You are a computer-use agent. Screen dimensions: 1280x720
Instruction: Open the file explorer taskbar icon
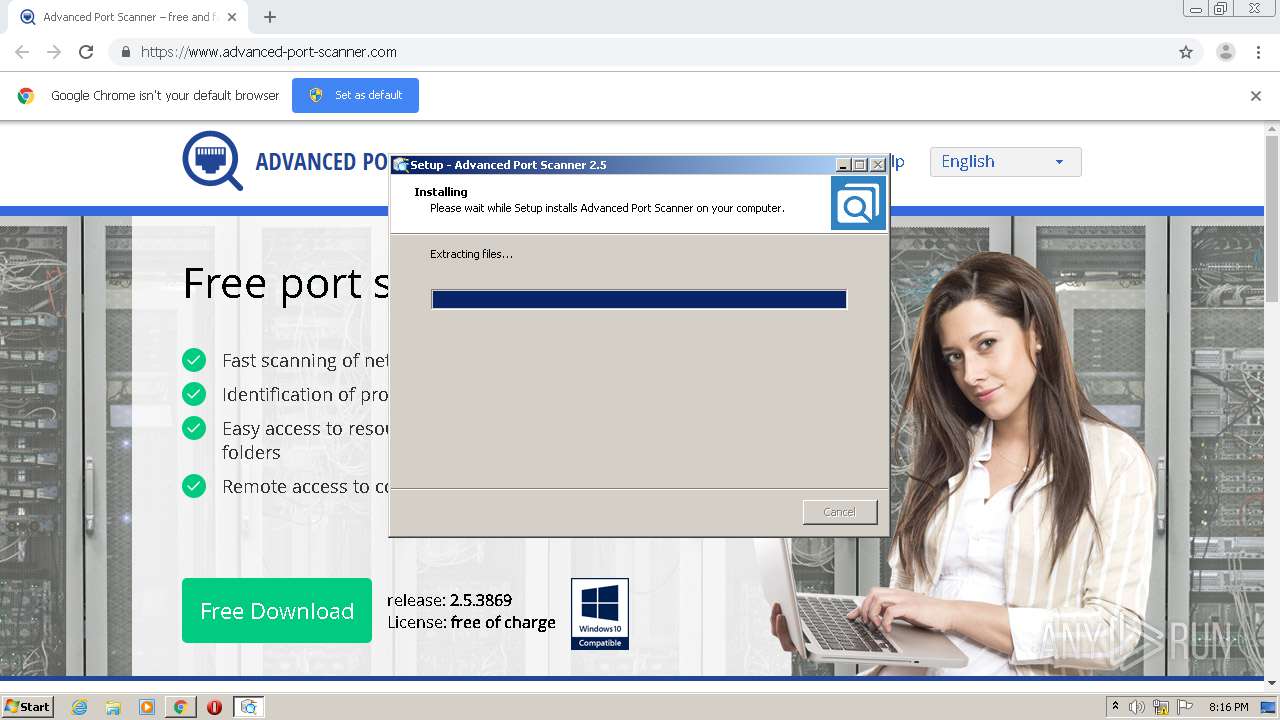[x=113, y=707]
